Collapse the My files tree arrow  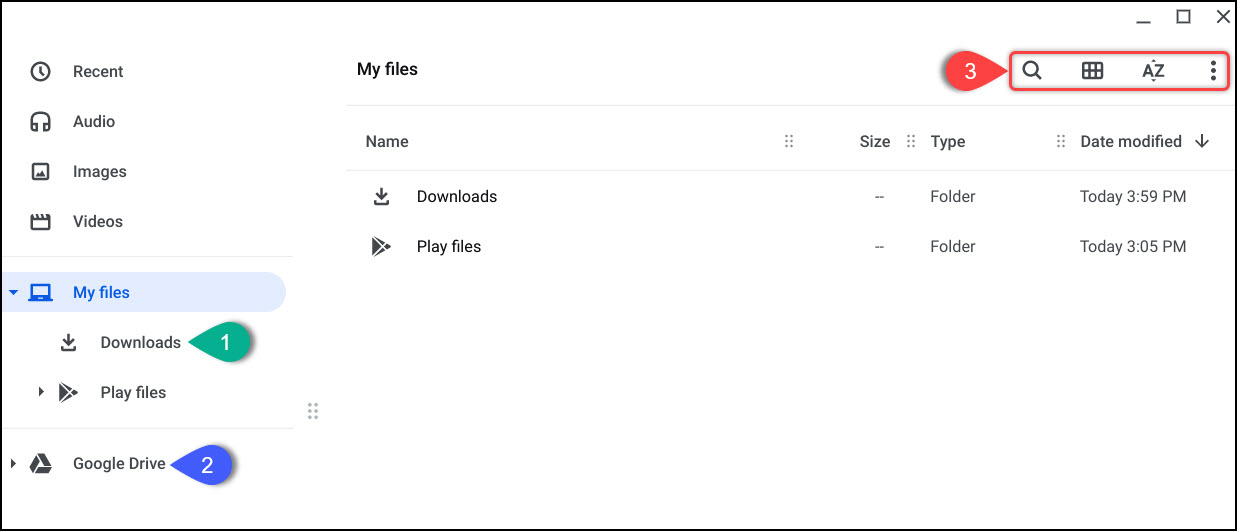(13, 293)
